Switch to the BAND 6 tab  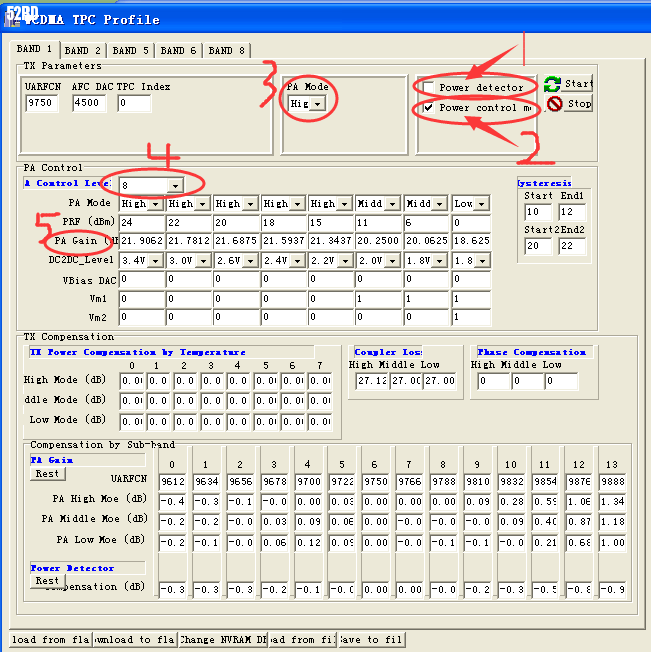pos(178,51)
